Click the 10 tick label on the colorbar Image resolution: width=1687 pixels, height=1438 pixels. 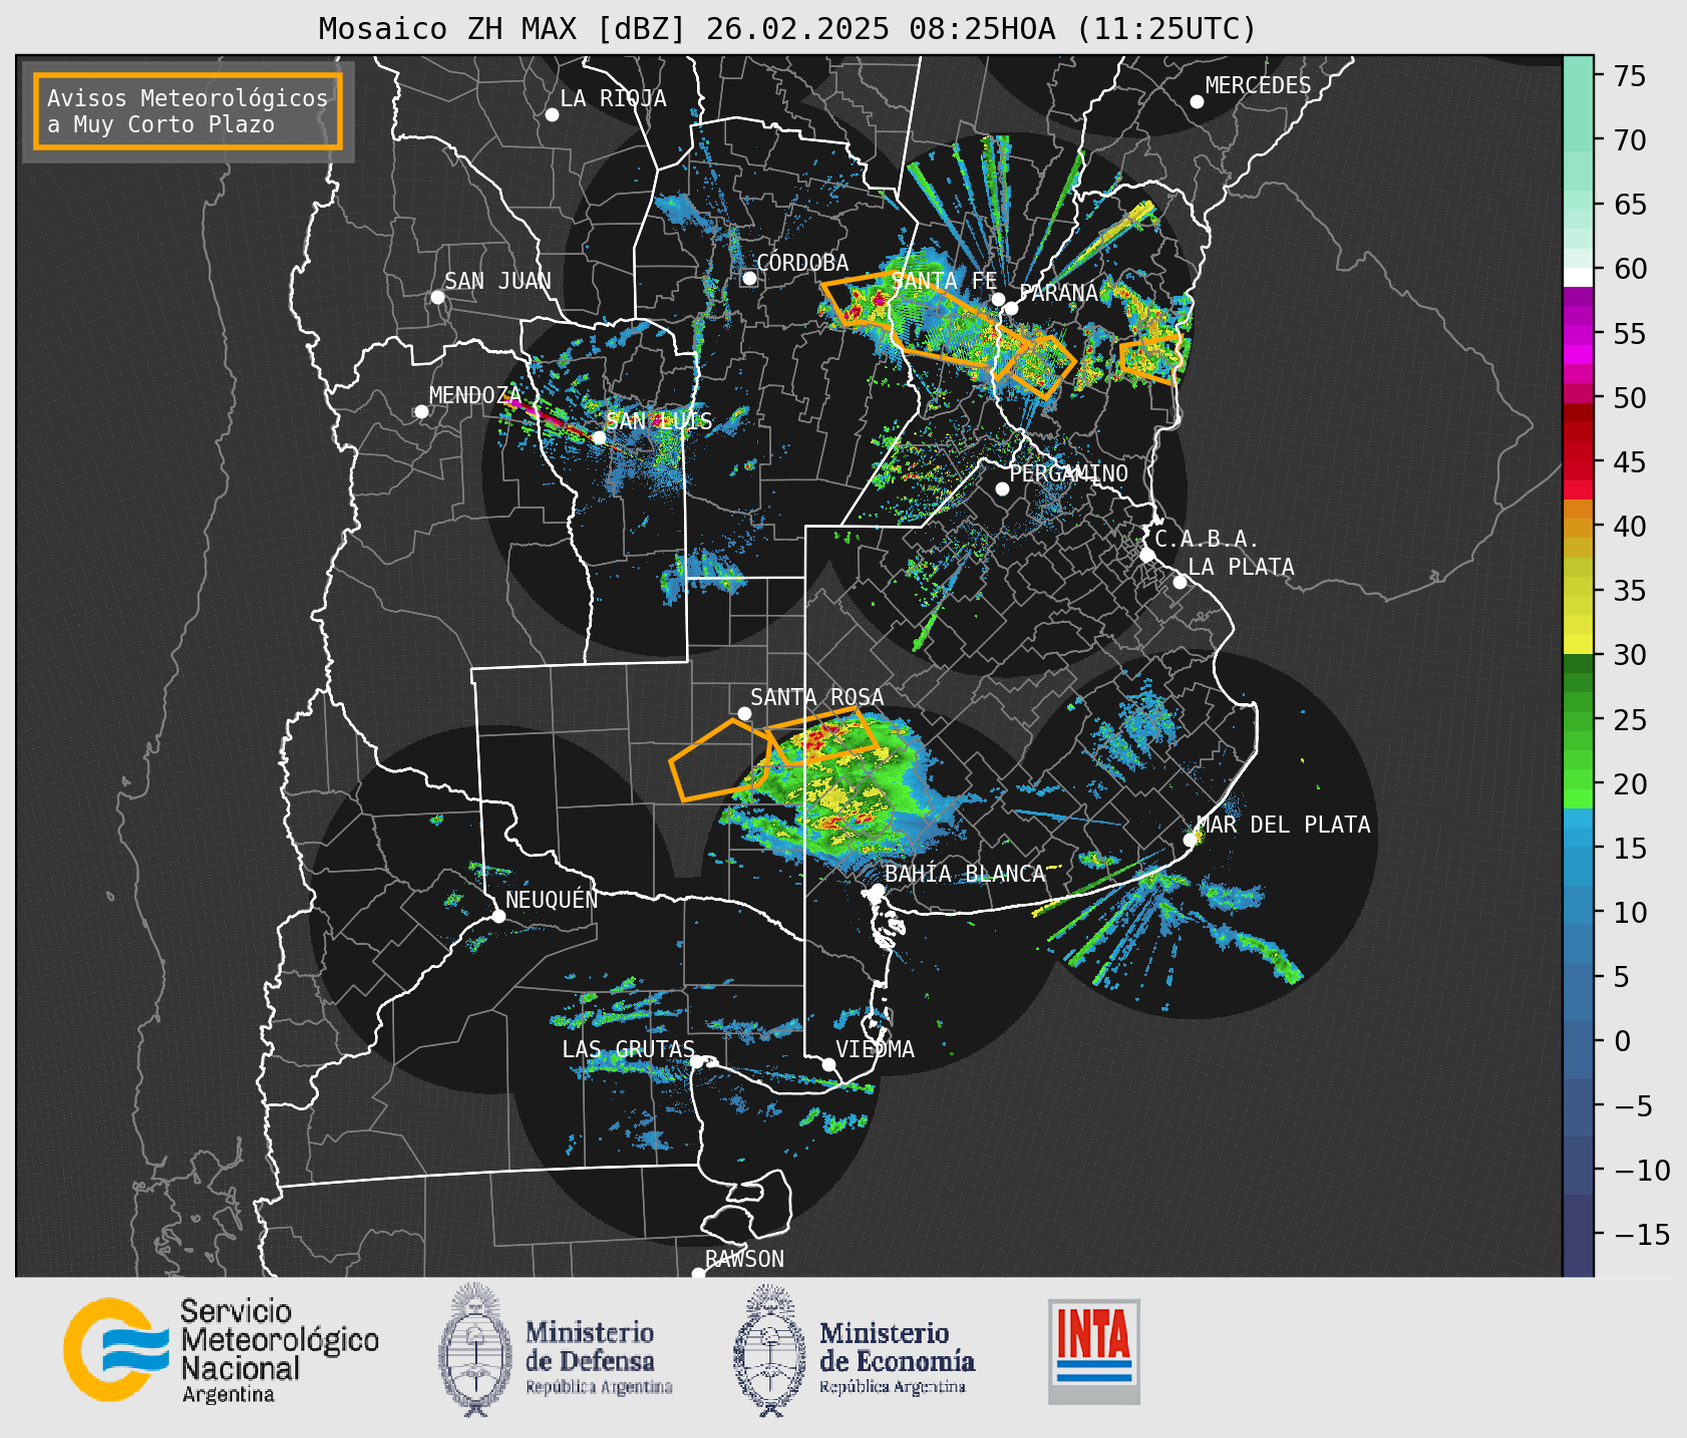pos(1629,912)
